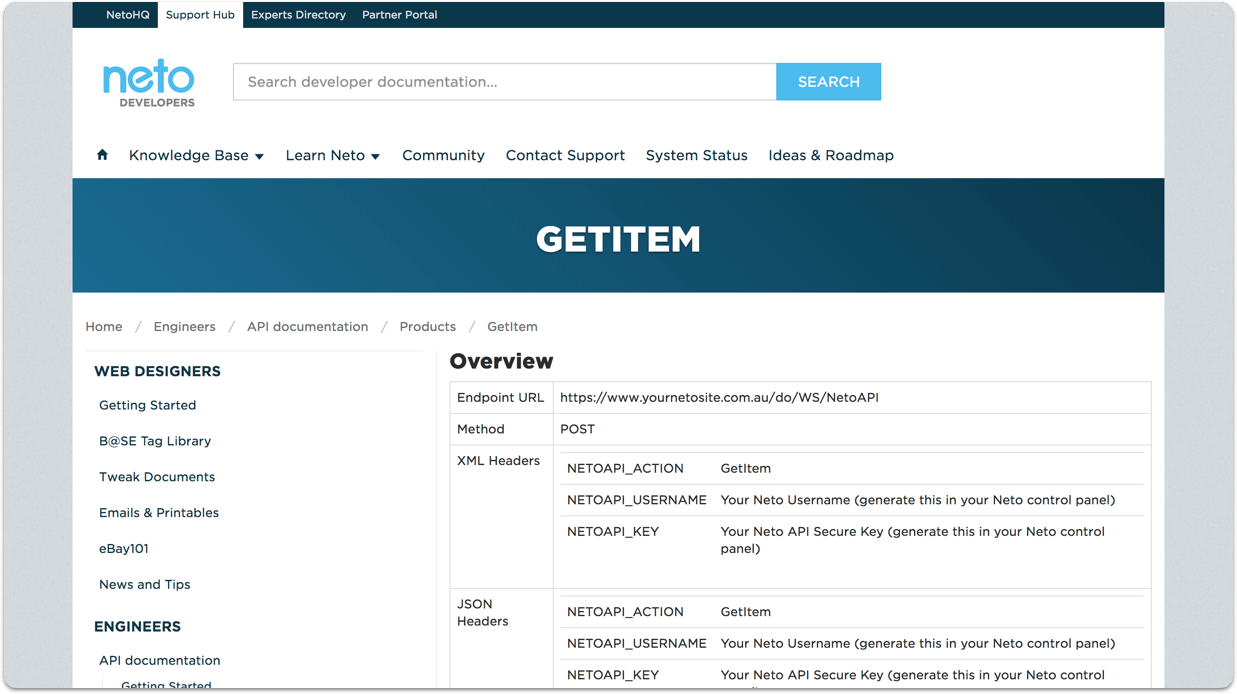Open Ideas & Roadmap menu item
Image resolution: width=1237 pixels, height=694 pixels.
coord(831,156)
